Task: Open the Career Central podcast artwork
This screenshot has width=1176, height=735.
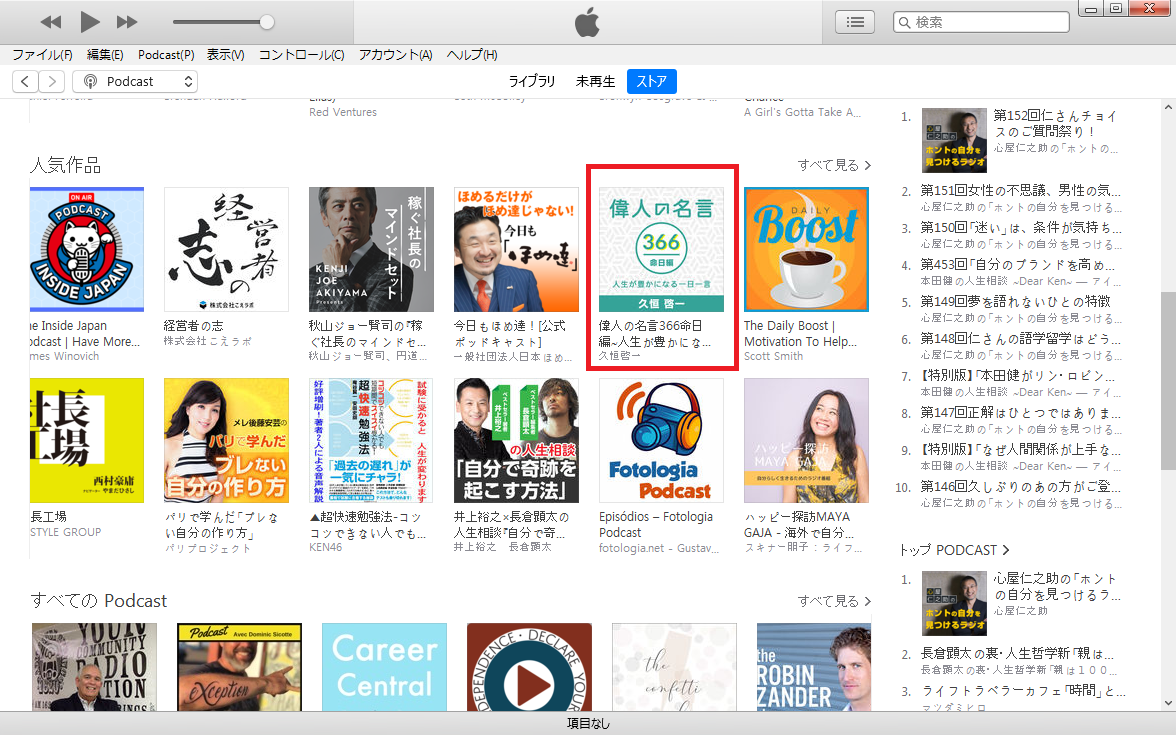Action: [x=384, y=667]
